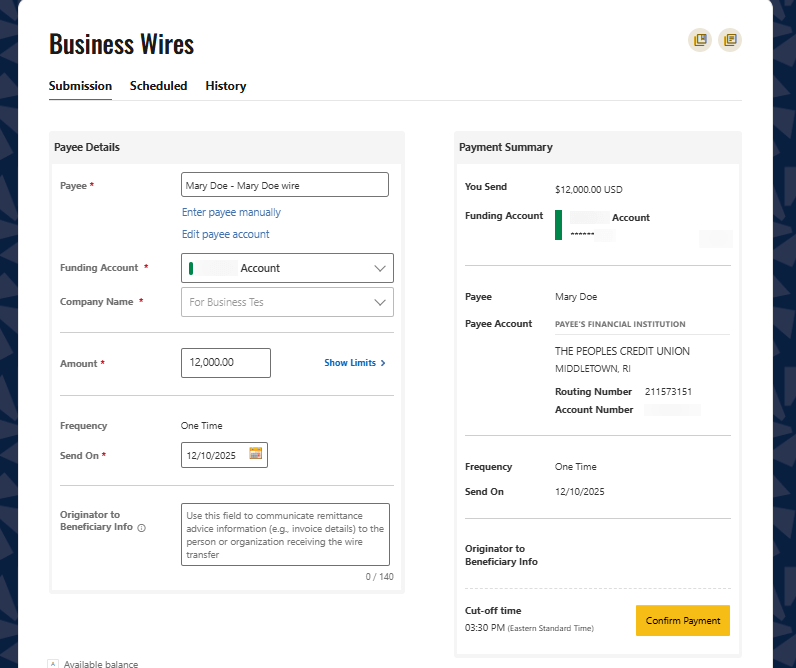
Task: Click the Confirm Payment button
Action: [683, 620]
